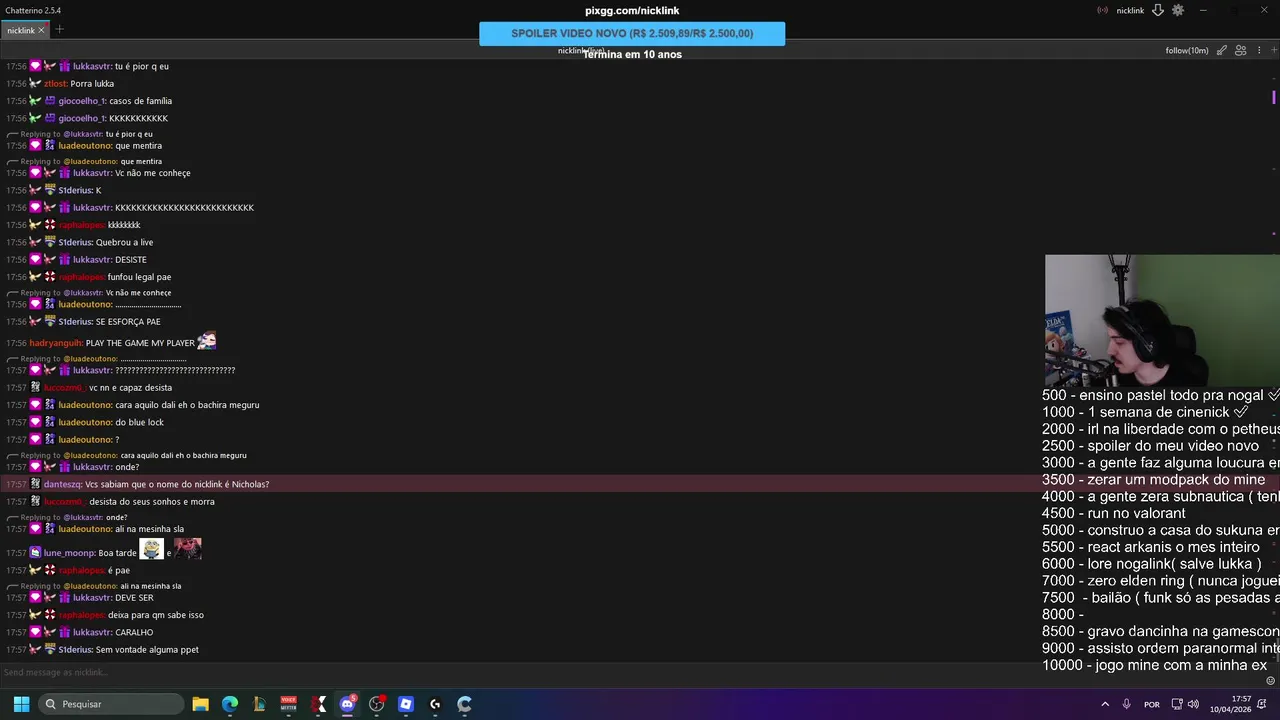This screenshot has width=1280, height=720.
Task: Close the nicklink tab
Action: point(41,30)
